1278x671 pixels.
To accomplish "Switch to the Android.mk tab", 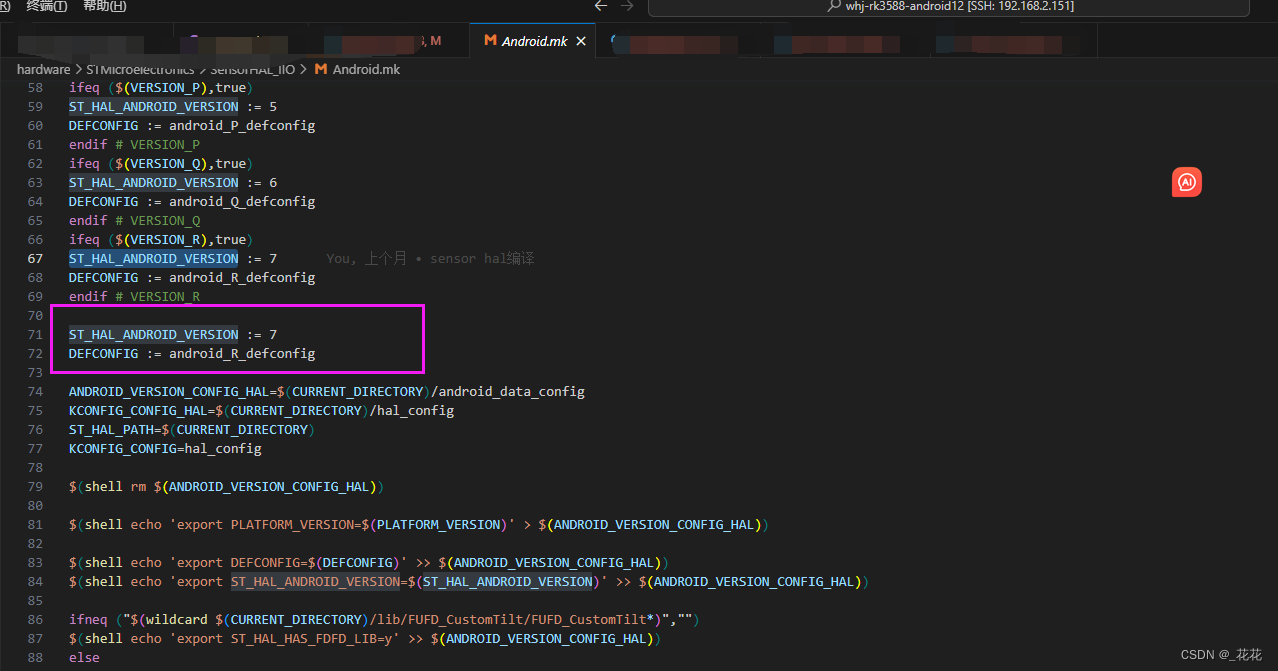I will pos(537,41).
